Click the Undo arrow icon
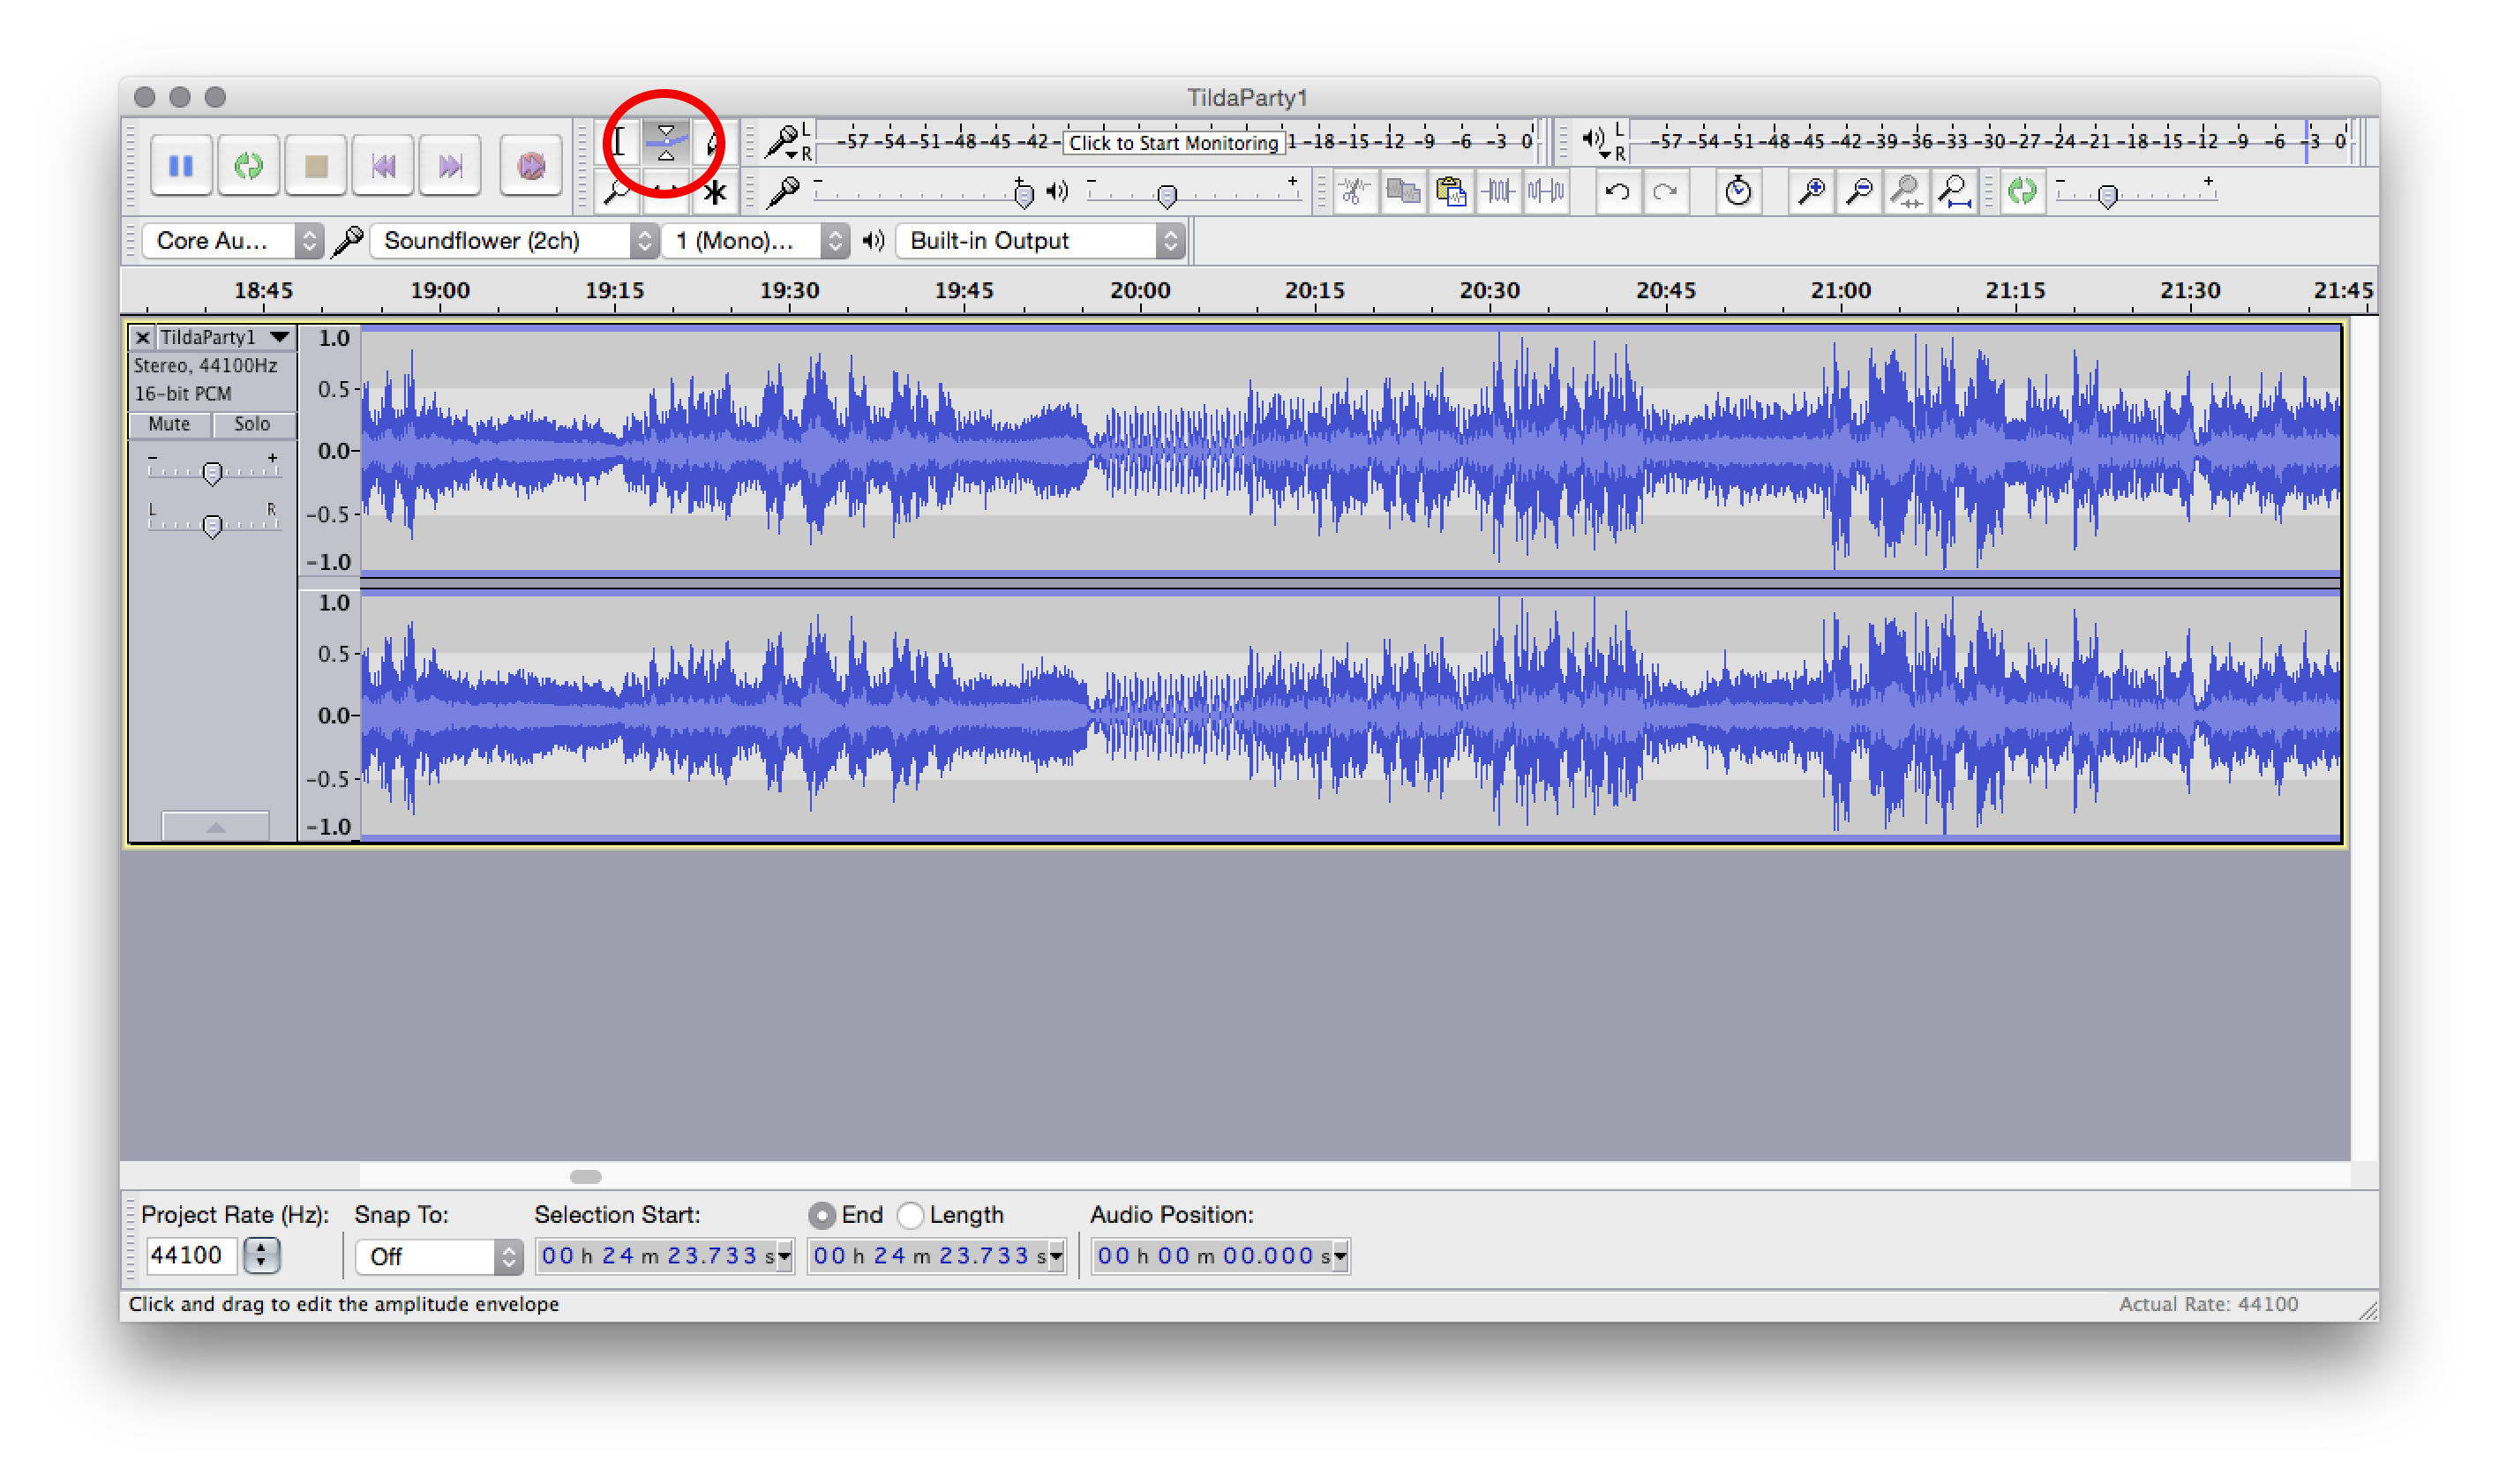 1617,191
